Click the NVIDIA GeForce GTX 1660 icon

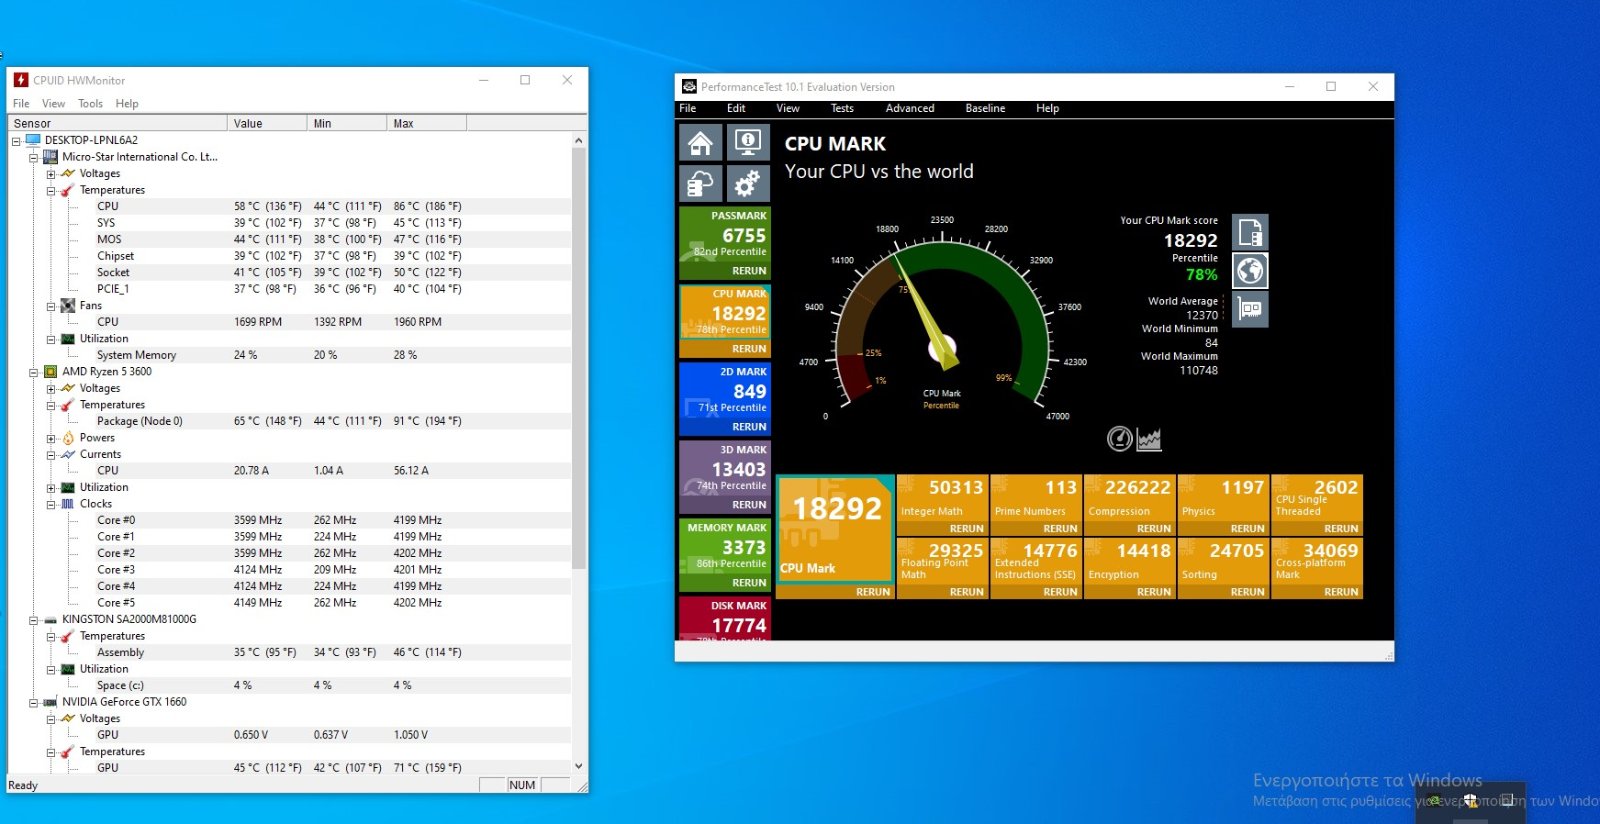50,702
